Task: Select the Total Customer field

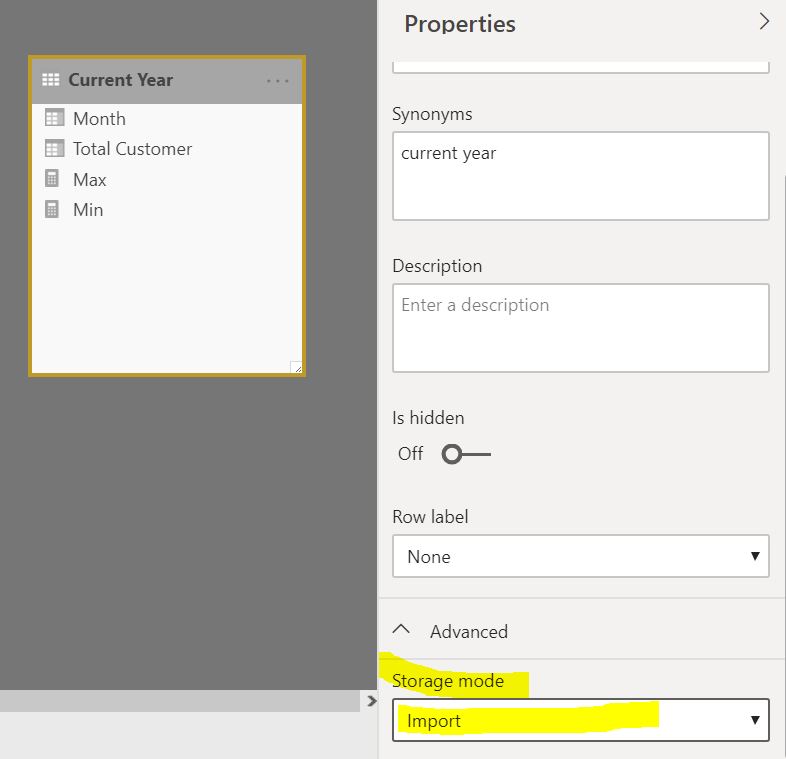Action: point(132,149)
